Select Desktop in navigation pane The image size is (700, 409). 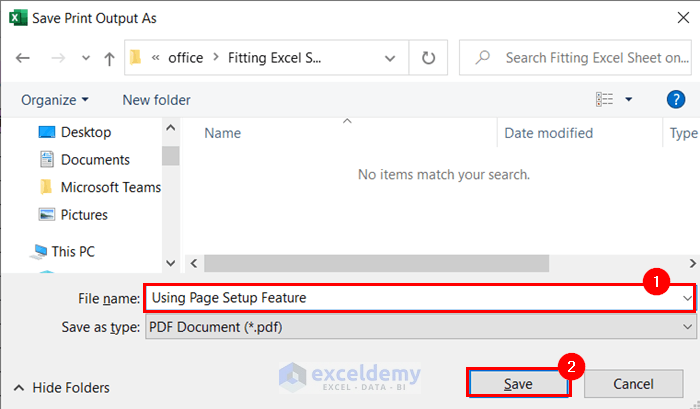point(86,132)
